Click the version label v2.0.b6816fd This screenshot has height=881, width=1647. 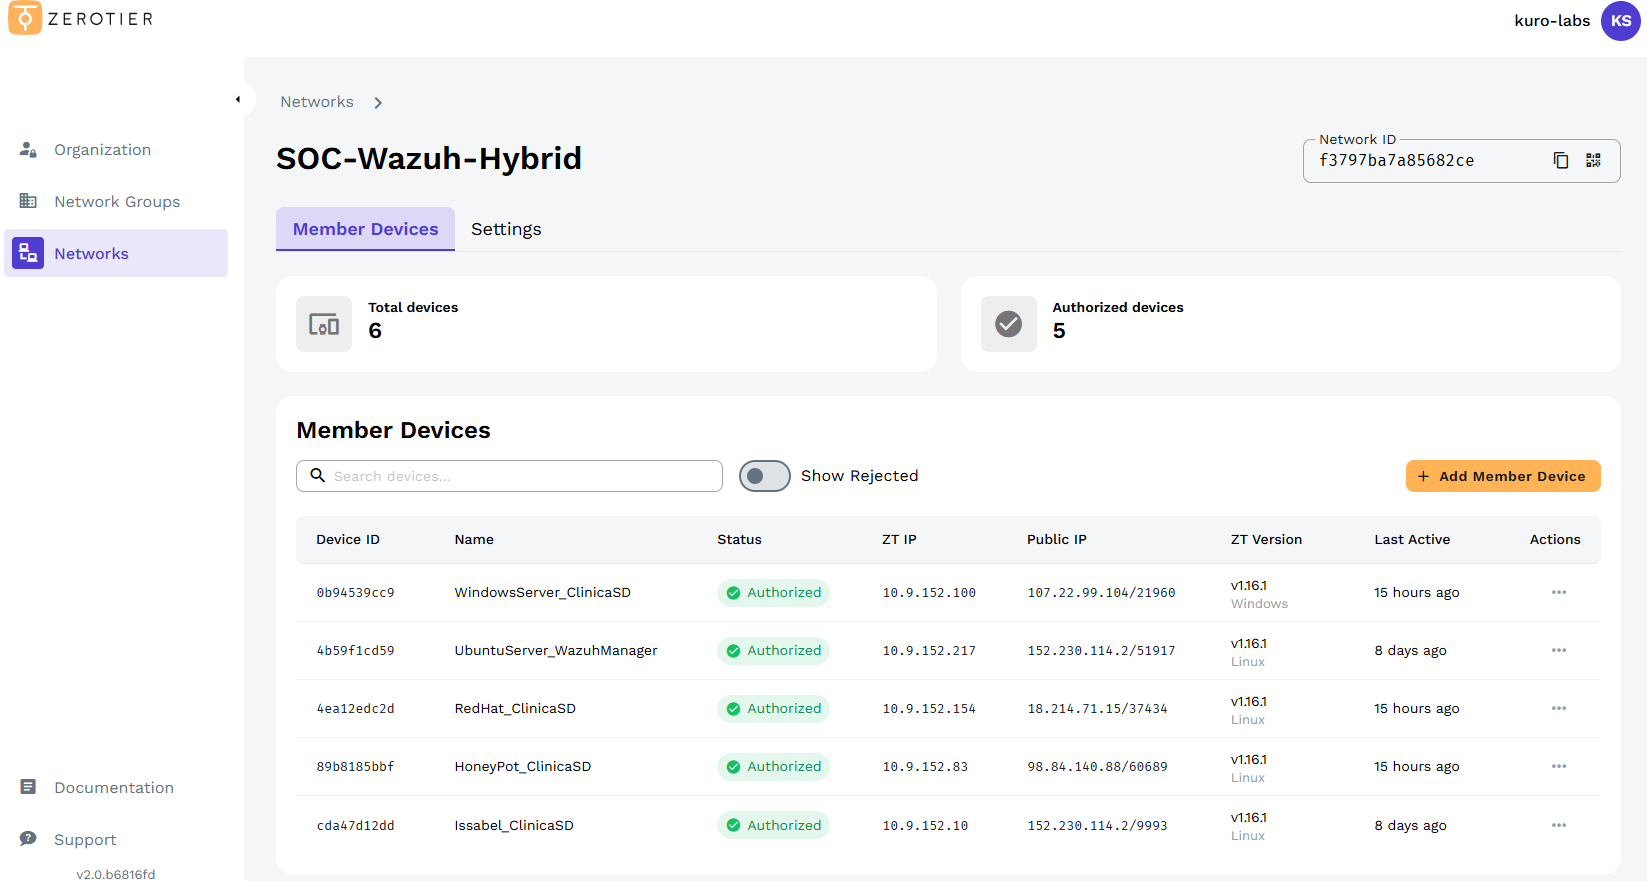coord(116,874)
